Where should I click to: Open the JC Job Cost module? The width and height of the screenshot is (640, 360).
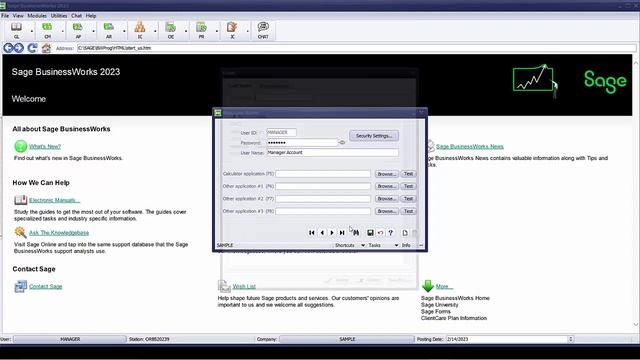pos(232,31)
